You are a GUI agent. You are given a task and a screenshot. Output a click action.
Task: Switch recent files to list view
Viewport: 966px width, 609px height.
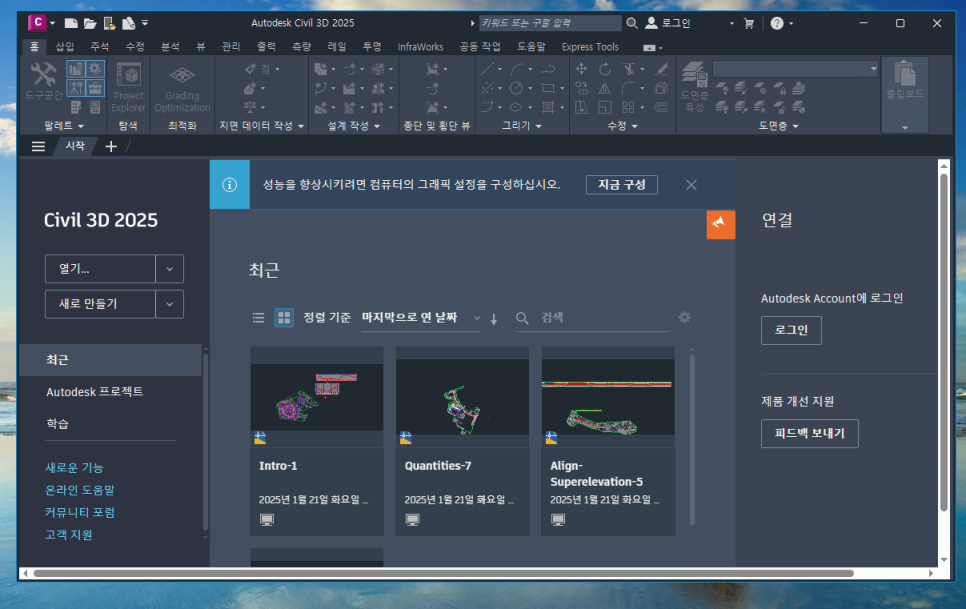coord(258,318)
